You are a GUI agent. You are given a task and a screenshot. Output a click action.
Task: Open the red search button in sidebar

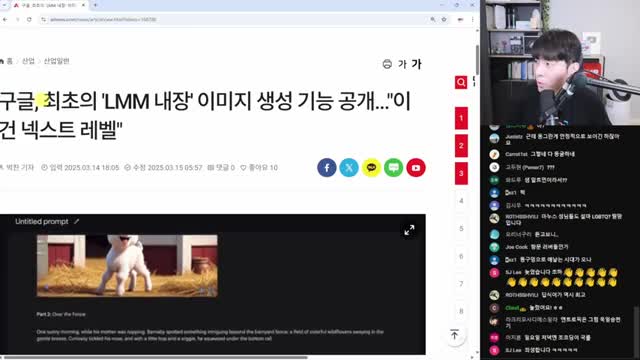(x=461, y=82)
